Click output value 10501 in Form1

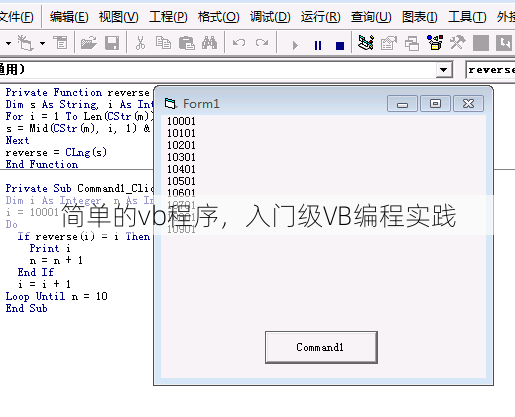(x=181, y=181)
